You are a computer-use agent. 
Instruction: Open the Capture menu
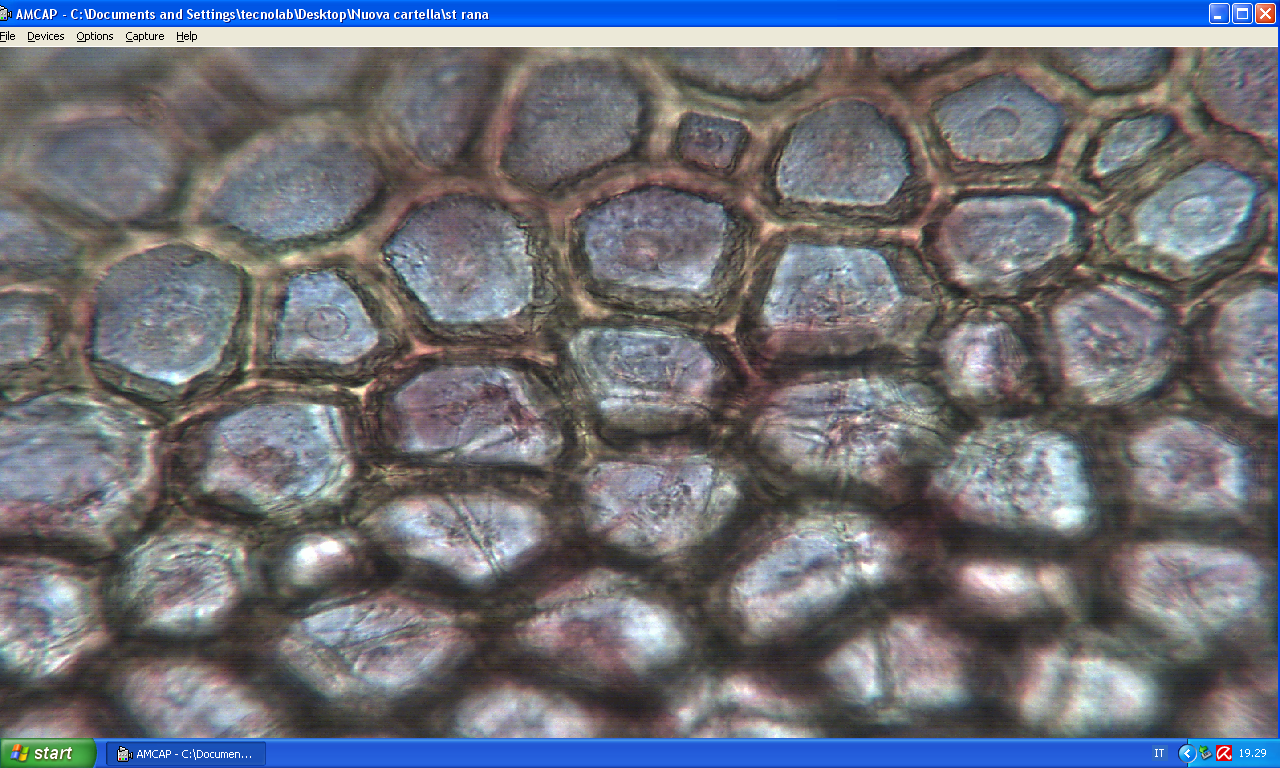point(145,36)
